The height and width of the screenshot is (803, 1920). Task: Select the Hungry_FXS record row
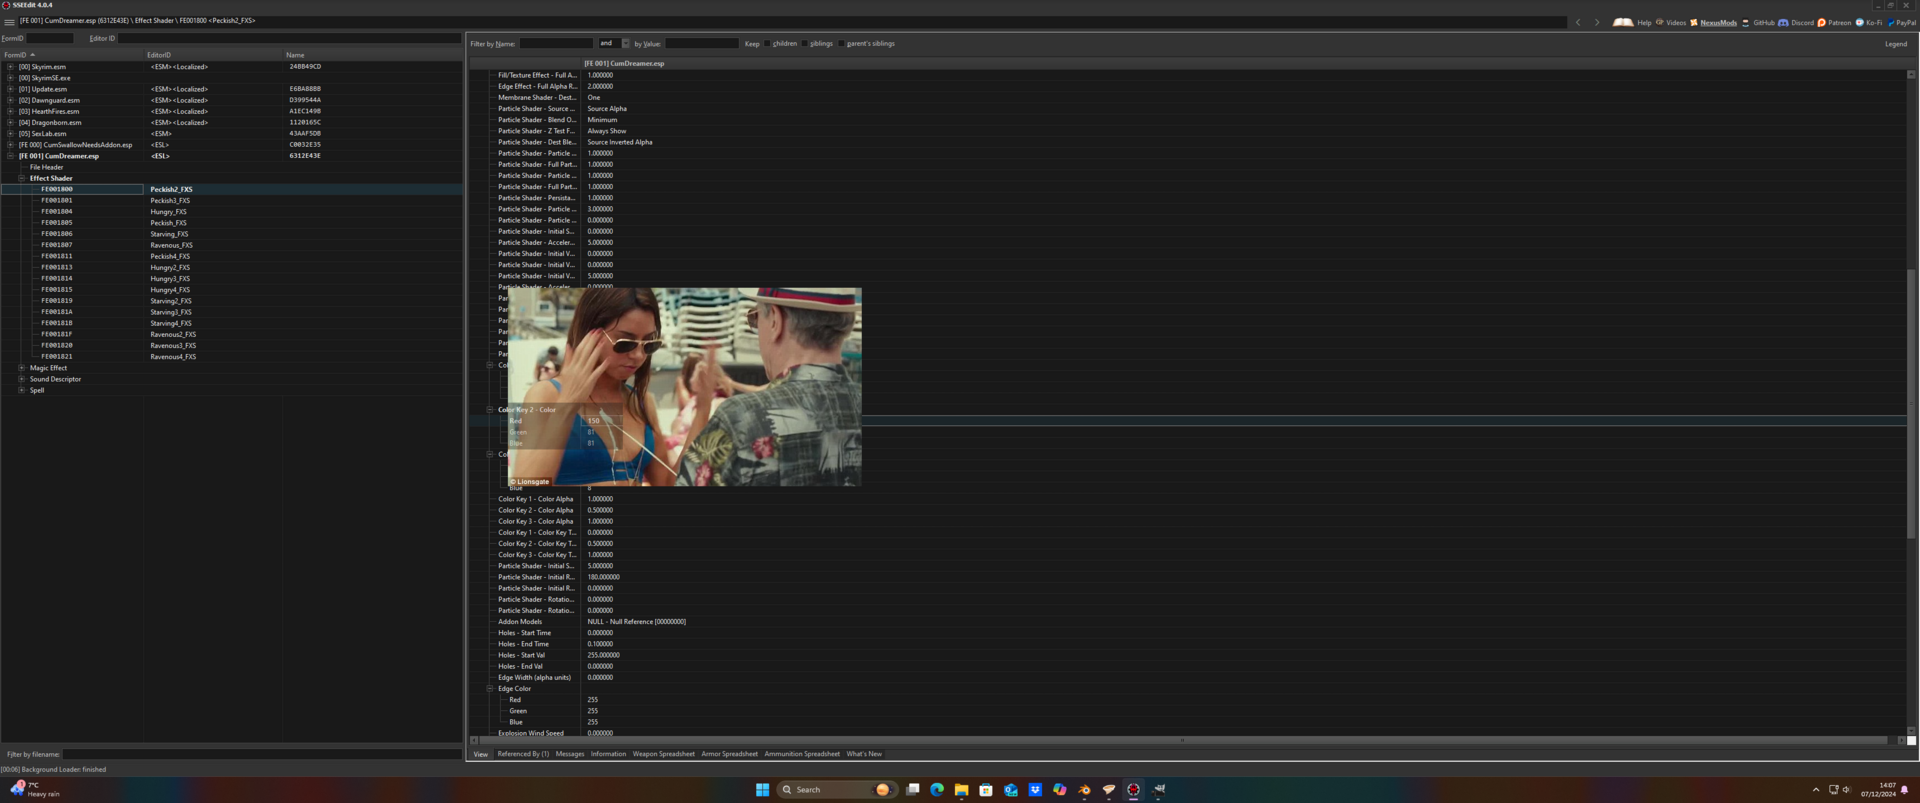click(231, 212)
